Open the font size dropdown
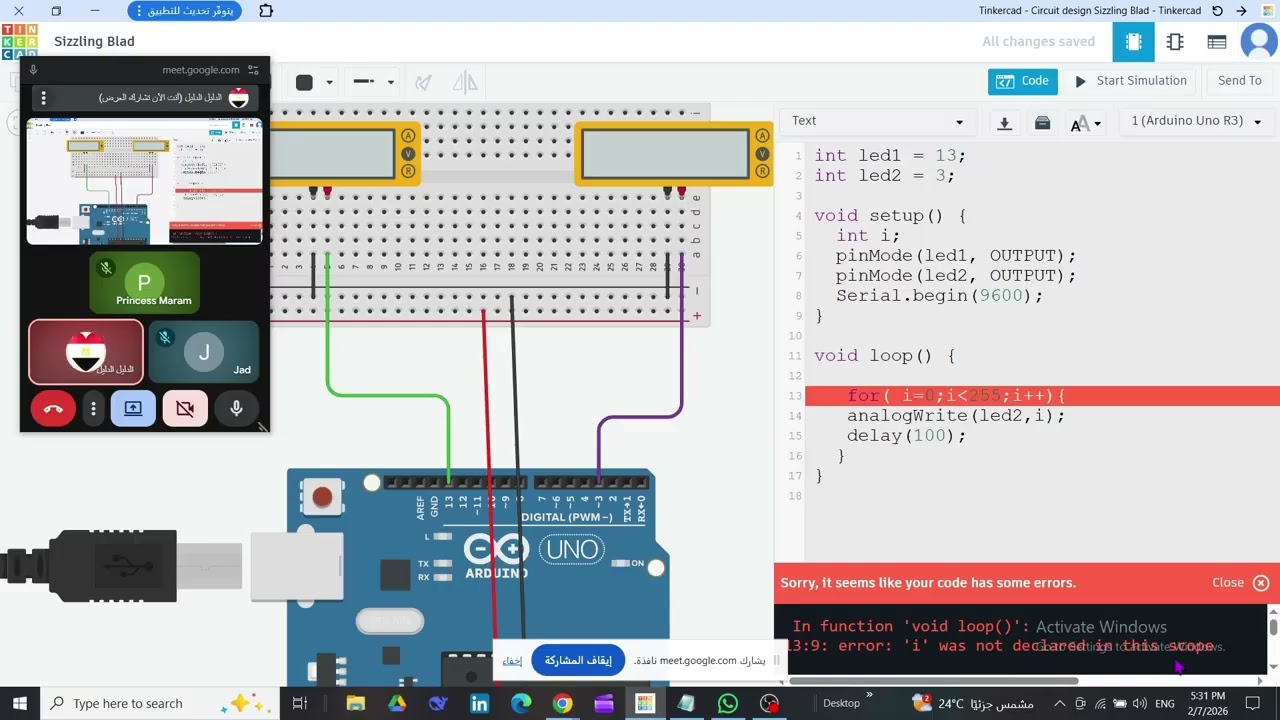Viewport: 1280px width, 720px height. click(x=1085, y=123)
